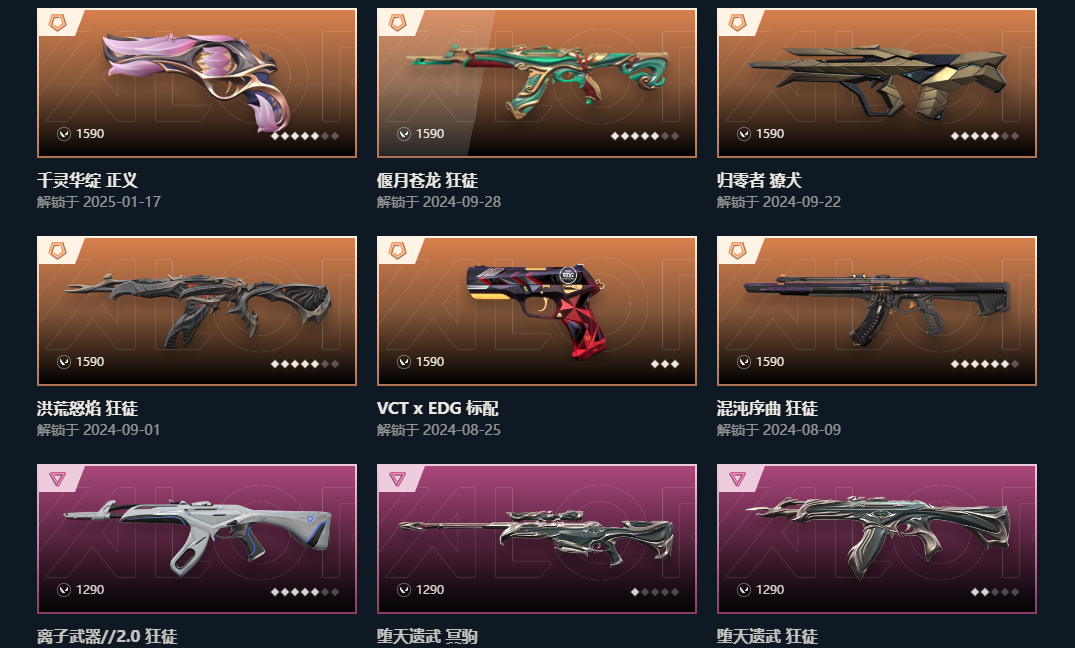Click the tier badge icon on 千灵华绽 正义 card
Screen dimensions: 1075x648
58,23
